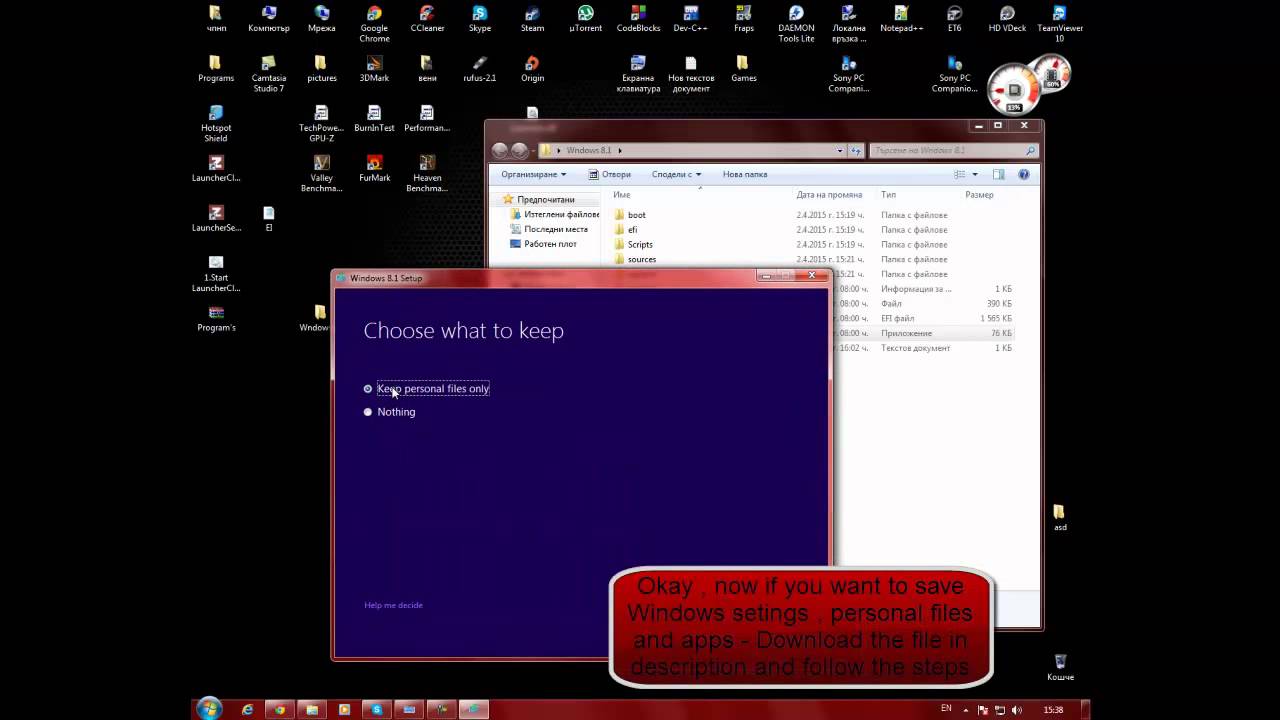Image resolution: width=1280 pixels, height=720 pixels.
Task: Expand the Explorer view options dropdown arrow
Action: 975,174
